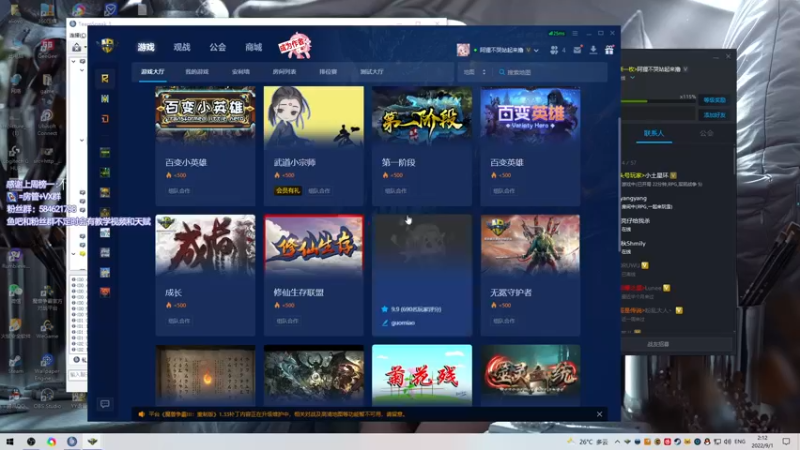Open the 第一阶段 game card
Screen dimensions: 800x450
pos(422,145)
